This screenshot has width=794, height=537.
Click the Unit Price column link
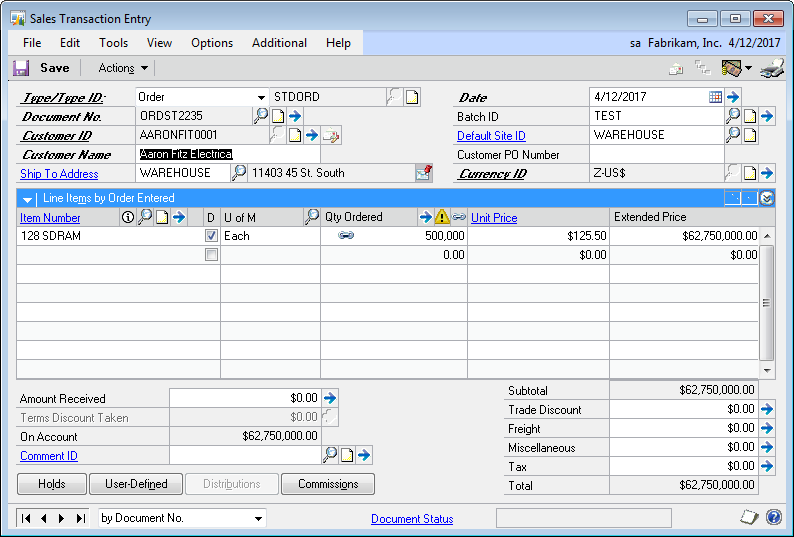click(494, 218)
